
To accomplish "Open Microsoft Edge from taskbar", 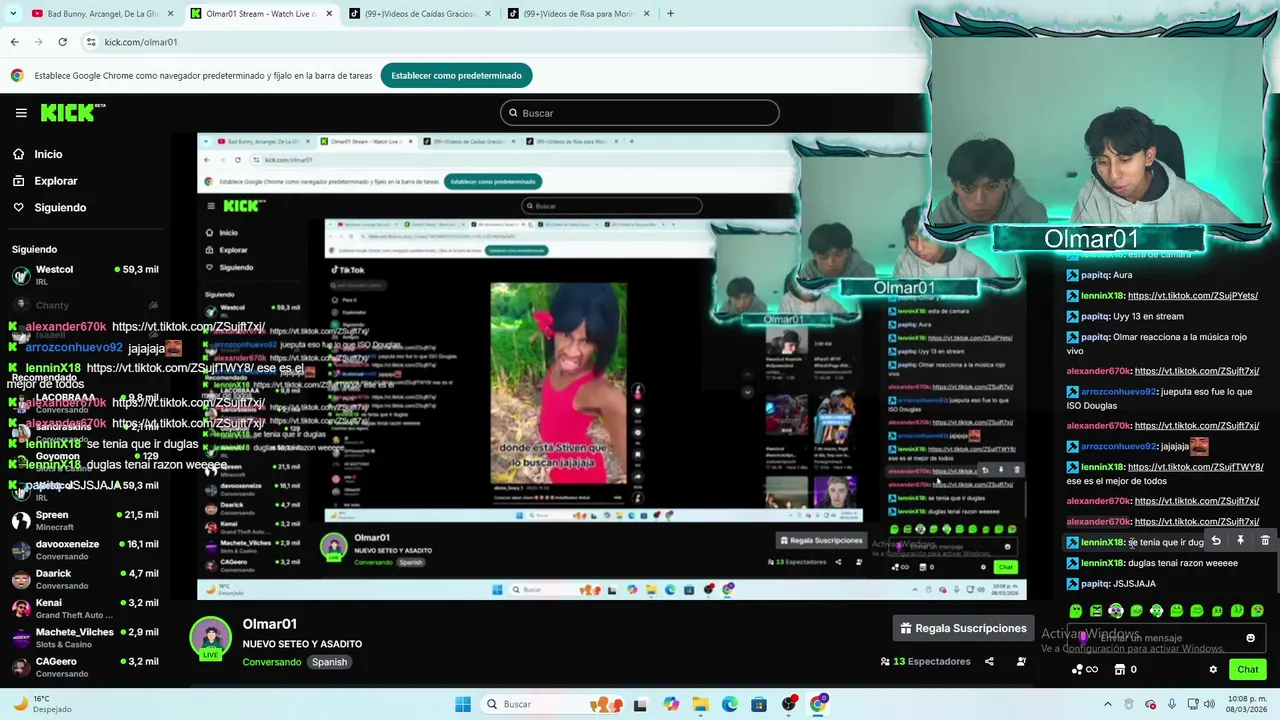I will click(730, 704).
